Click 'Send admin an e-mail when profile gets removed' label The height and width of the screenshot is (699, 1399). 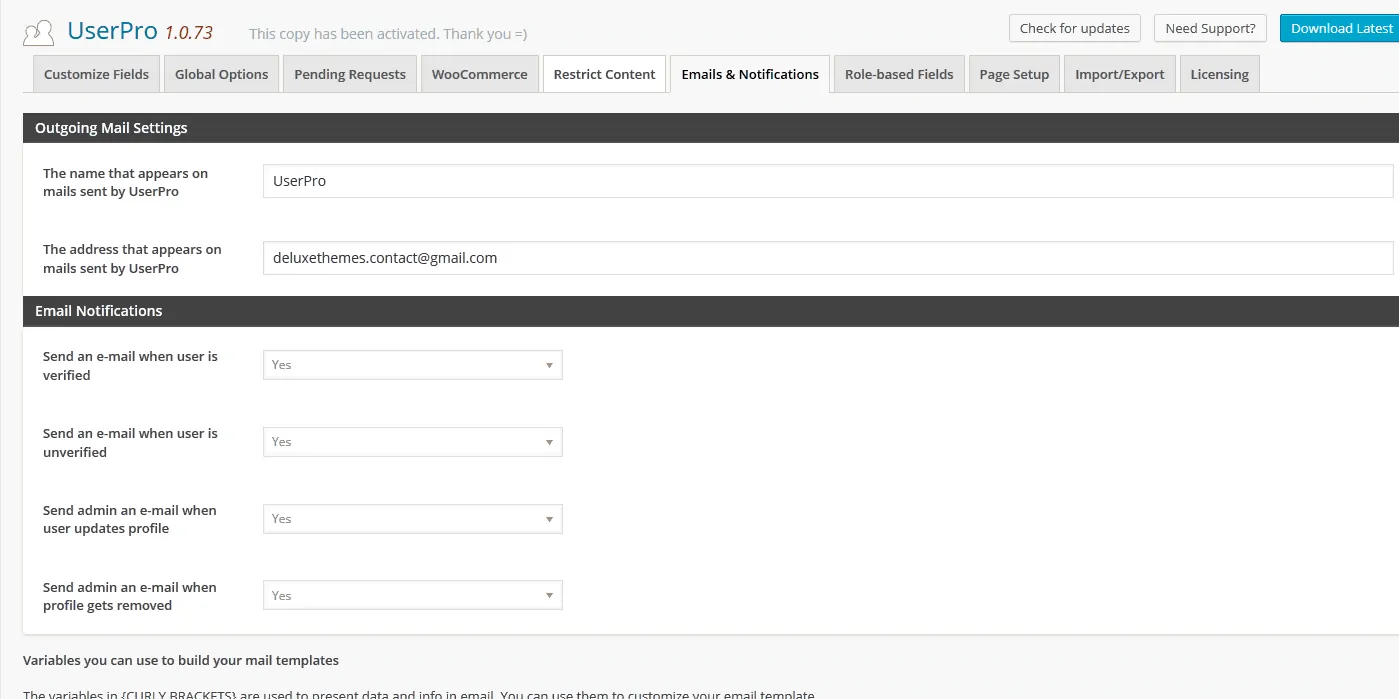pyautogui.click(x=130, y=596)
